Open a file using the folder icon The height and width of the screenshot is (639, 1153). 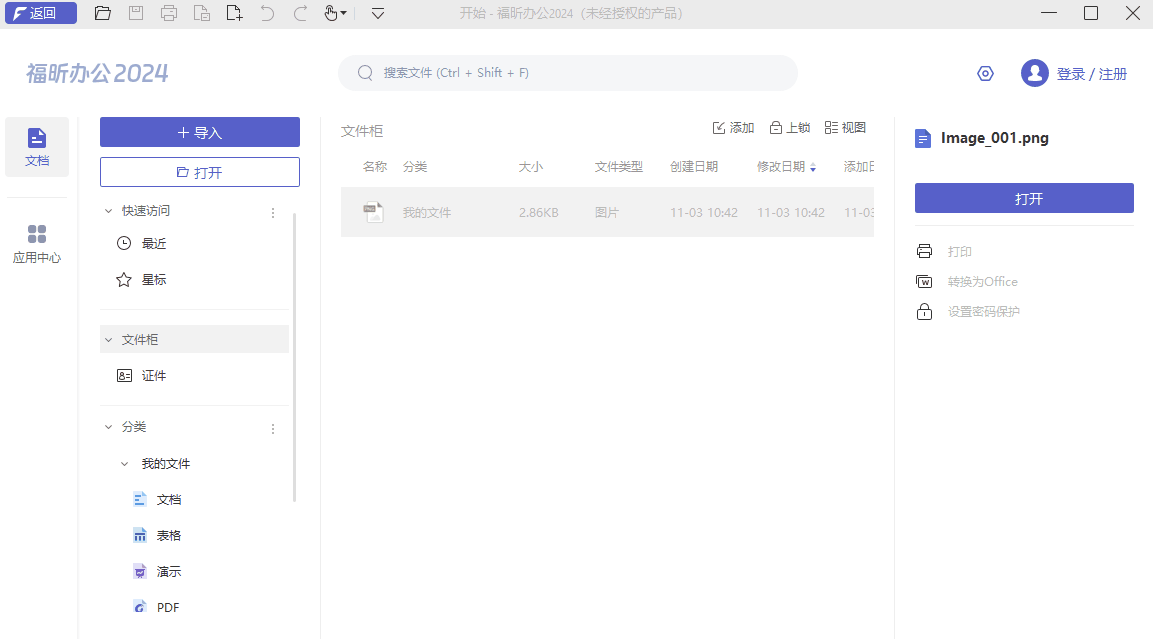click(x=103, y=13)
